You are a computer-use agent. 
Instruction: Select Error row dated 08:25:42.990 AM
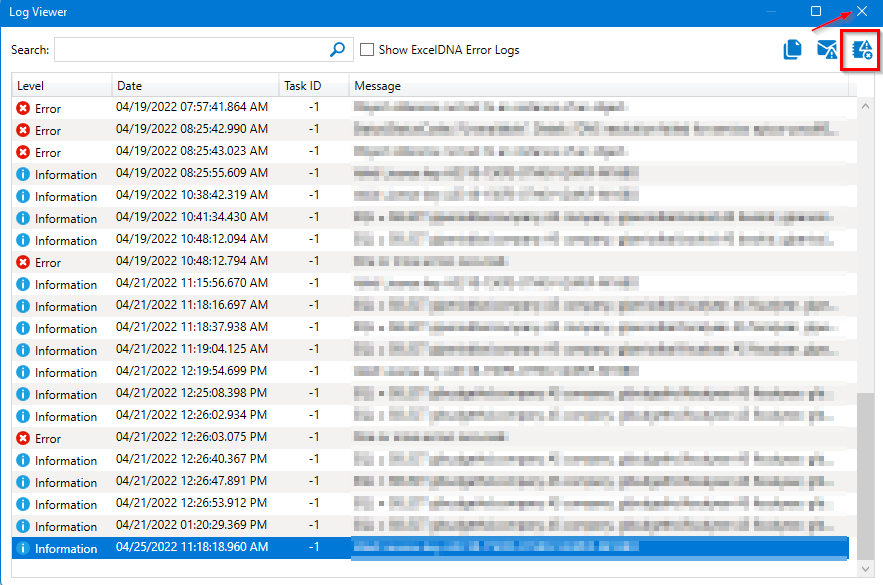click(x=430, y=129)
